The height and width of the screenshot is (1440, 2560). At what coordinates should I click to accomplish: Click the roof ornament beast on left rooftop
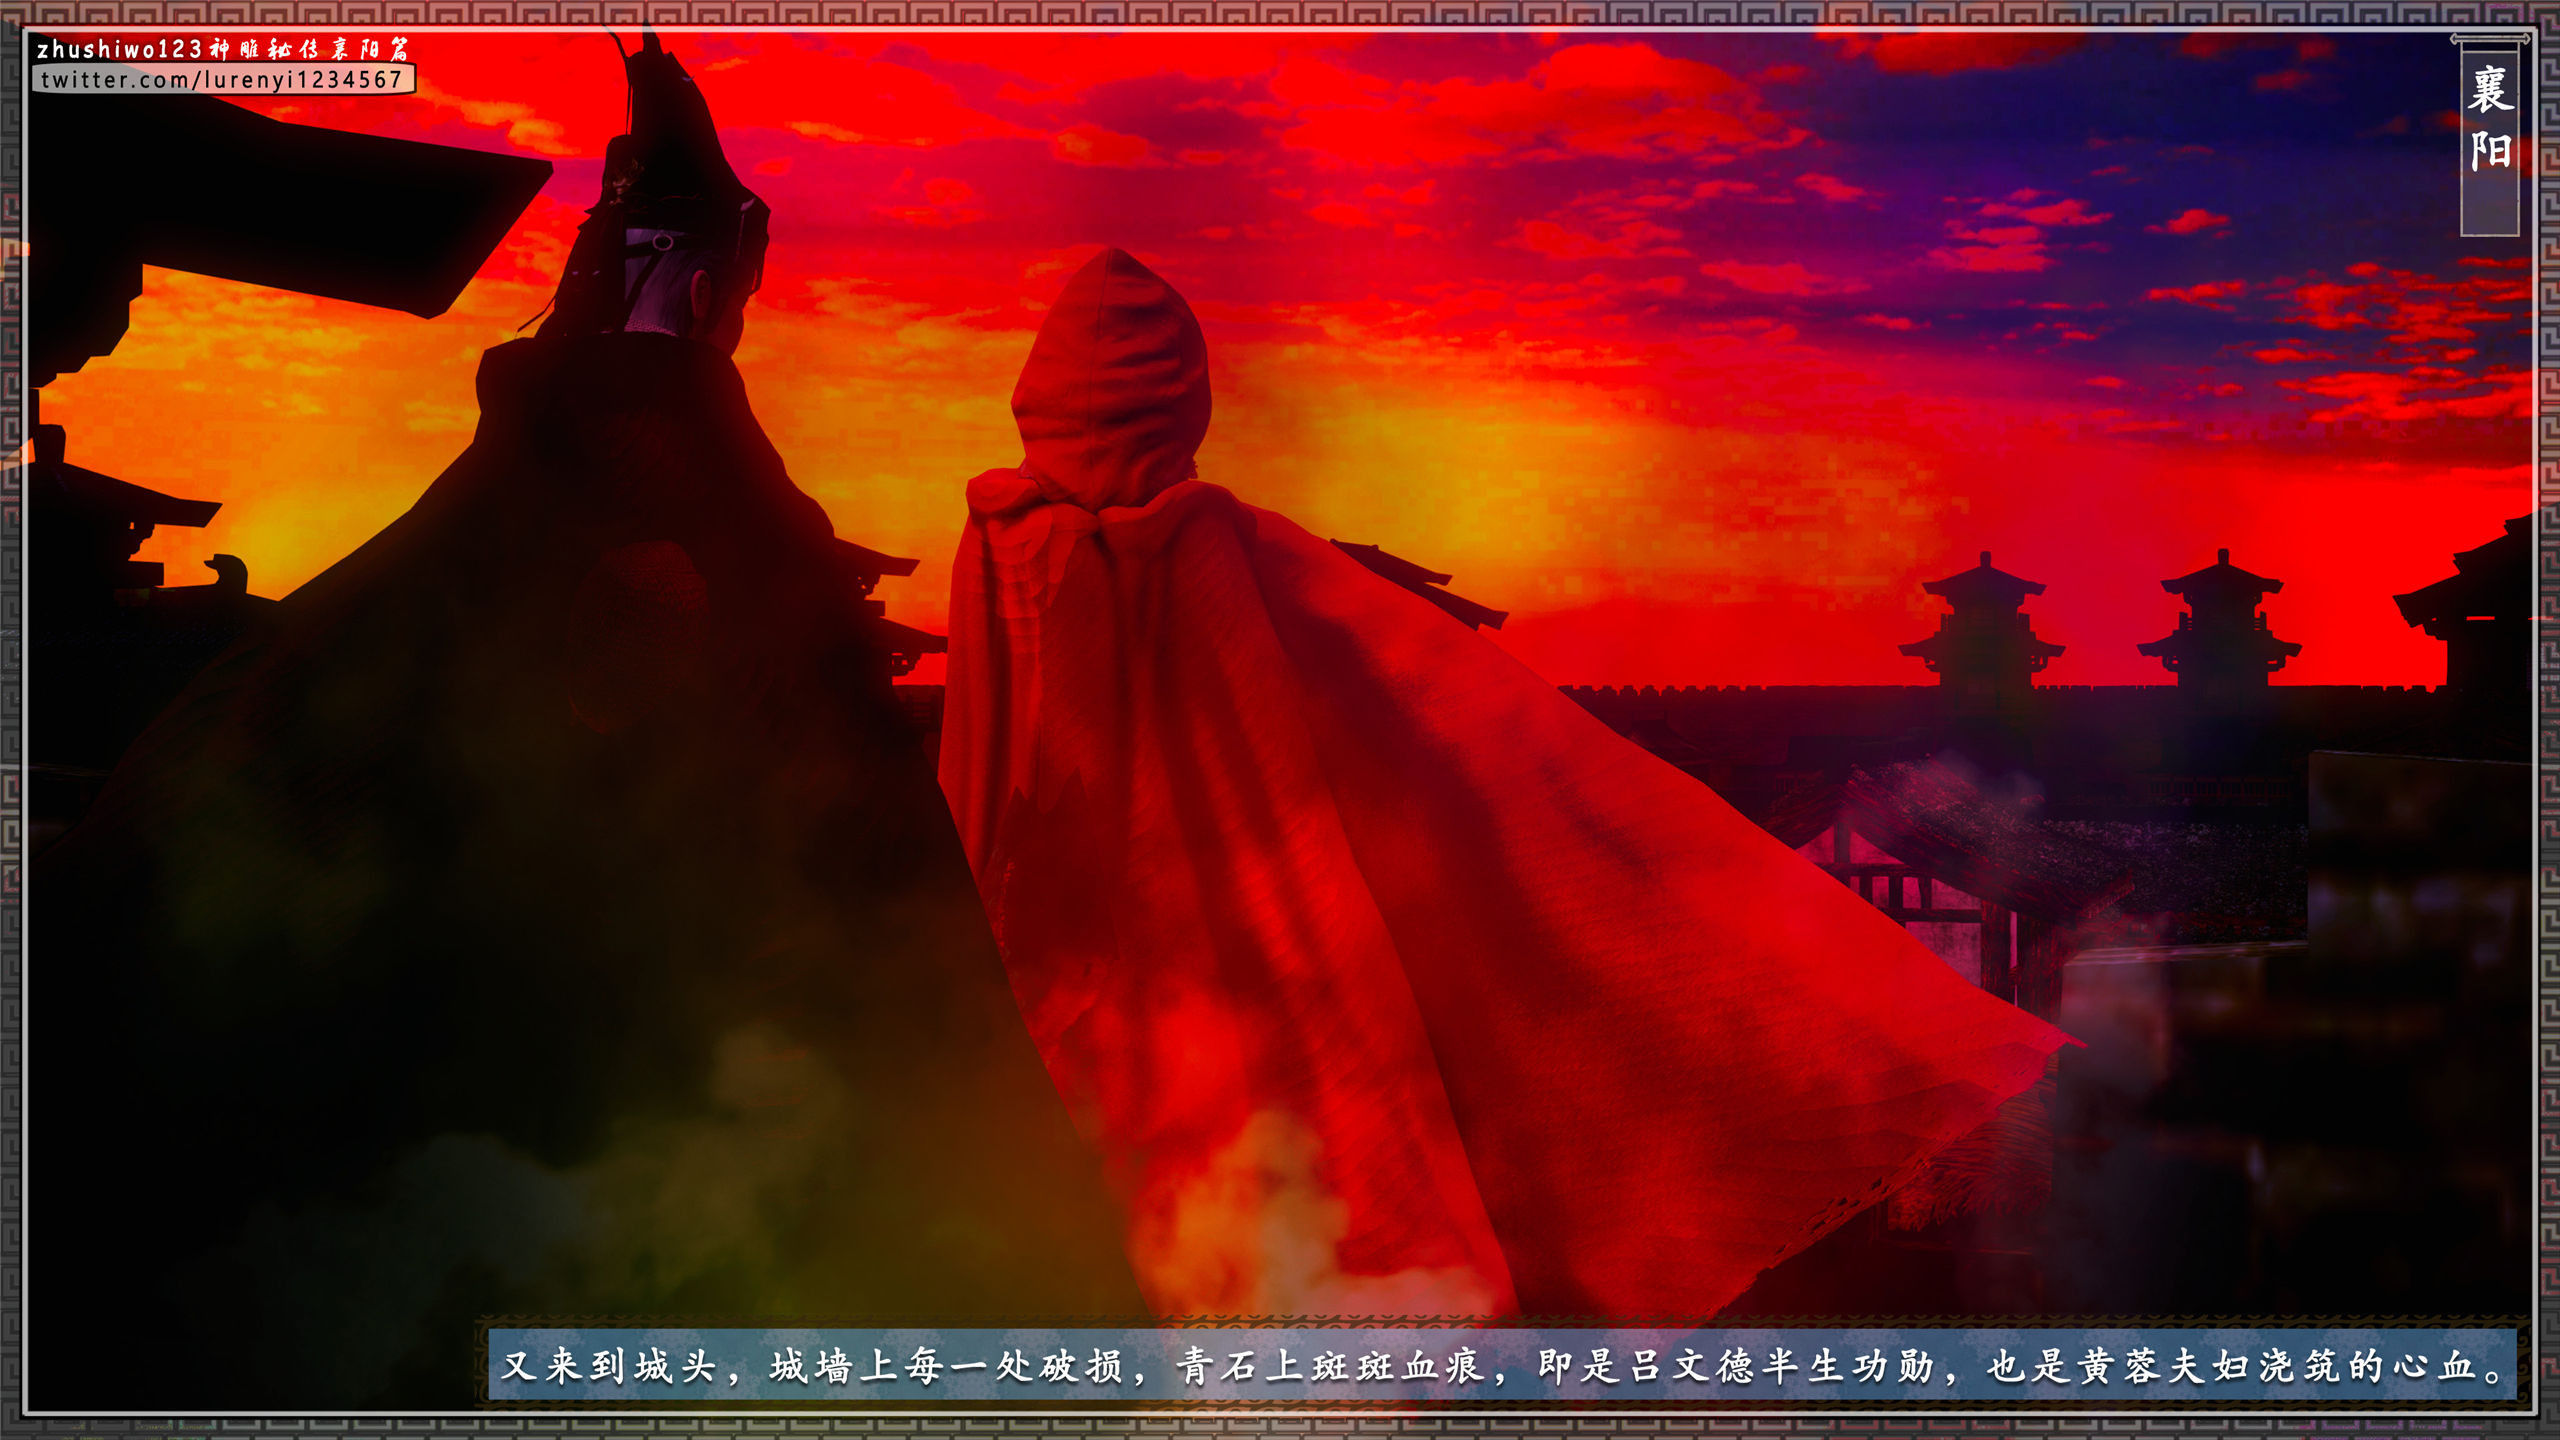[x=228, y=572]
